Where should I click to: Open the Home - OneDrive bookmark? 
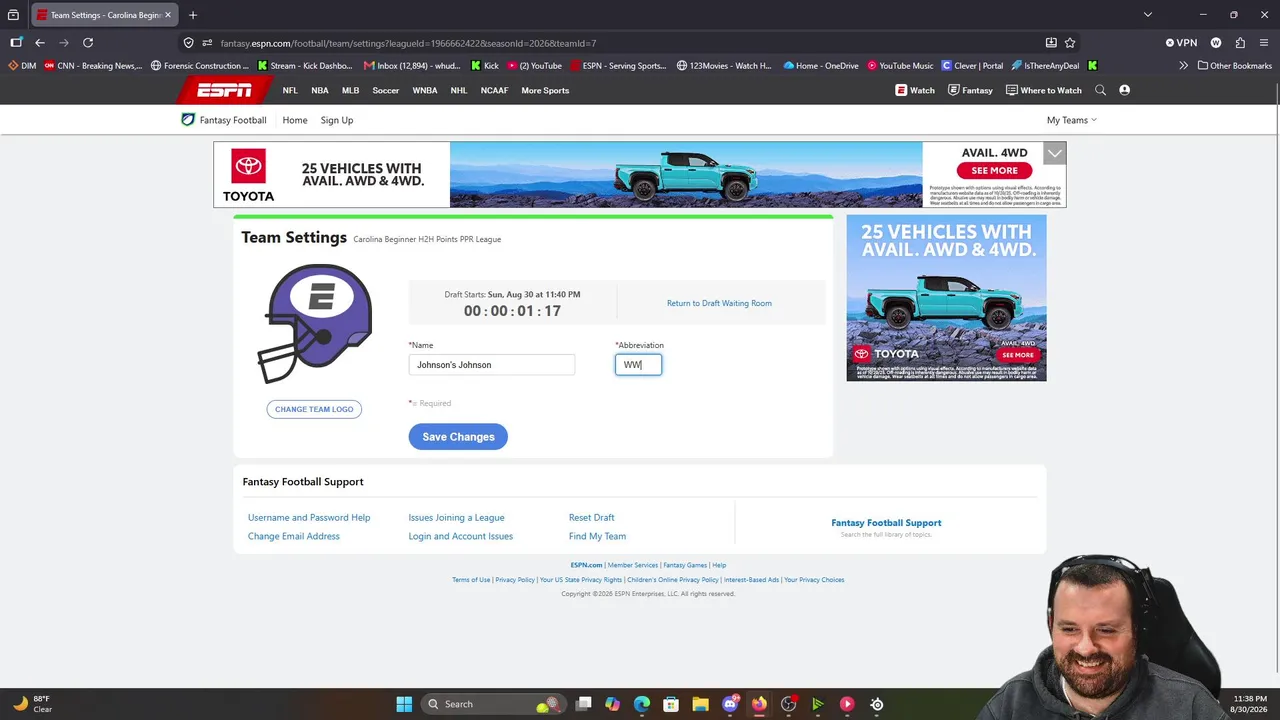click(821, 66)
